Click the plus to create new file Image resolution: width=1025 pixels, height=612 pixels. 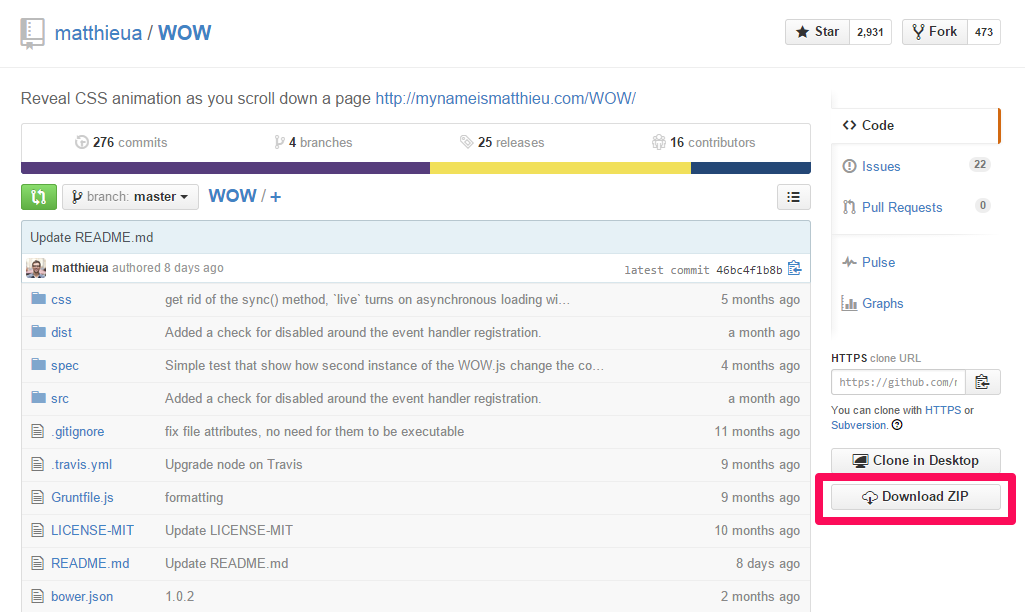point(275,197)
